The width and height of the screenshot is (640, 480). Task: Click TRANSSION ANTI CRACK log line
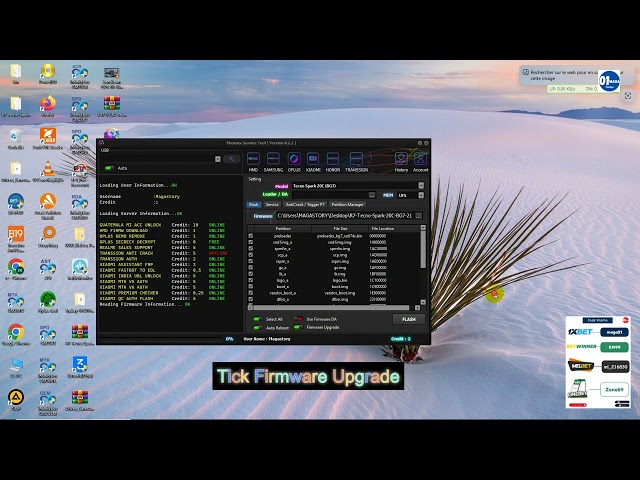coord(163,253)
